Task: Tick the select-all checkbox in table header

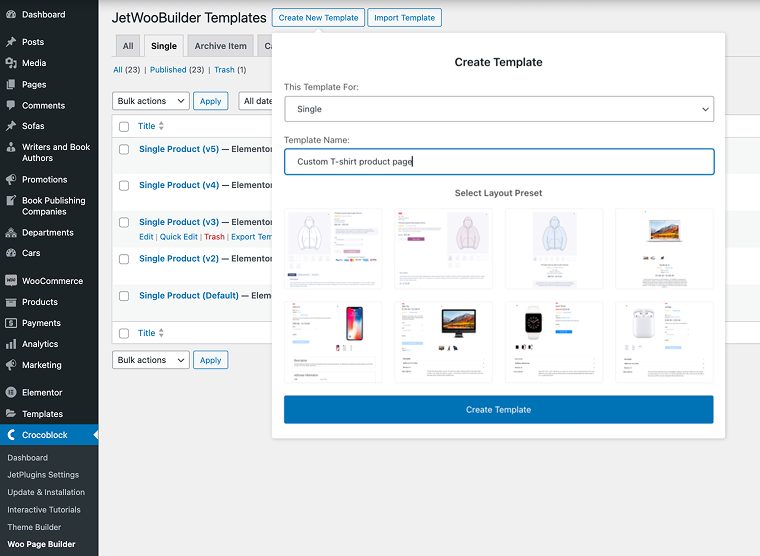Action: tap(124, 127)
